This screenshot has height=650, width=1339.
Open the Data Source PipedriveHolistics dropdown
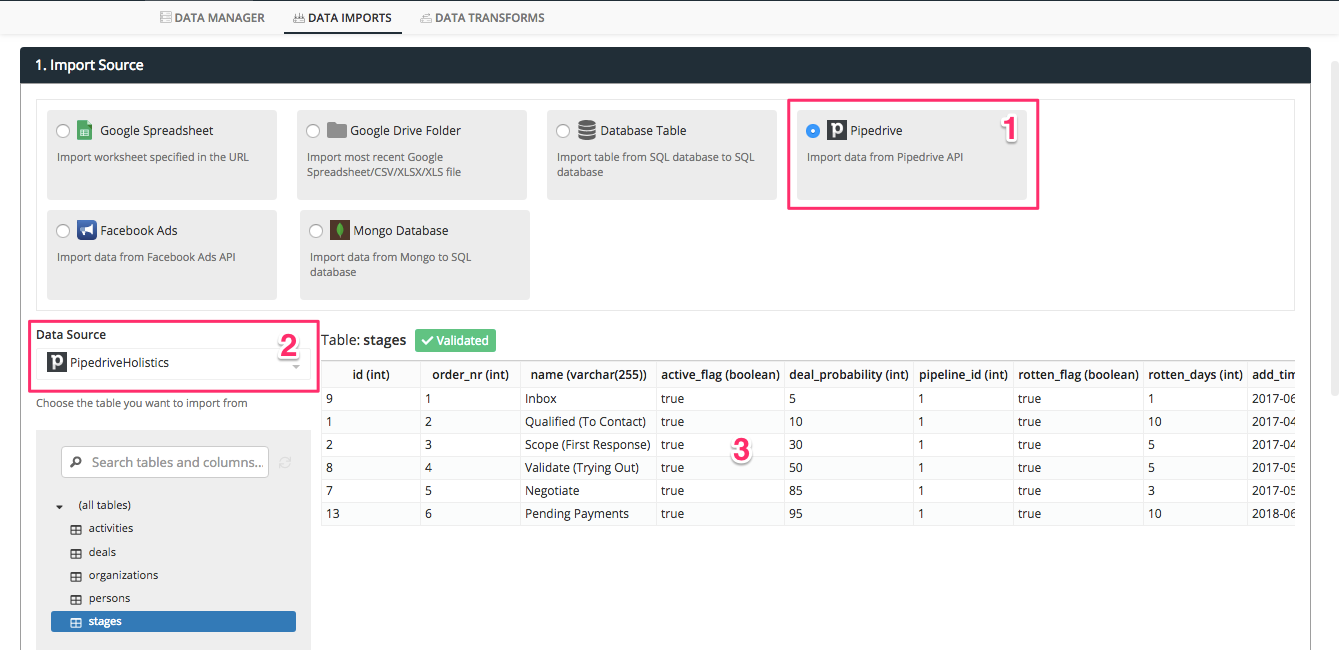(x=174, y=363)
